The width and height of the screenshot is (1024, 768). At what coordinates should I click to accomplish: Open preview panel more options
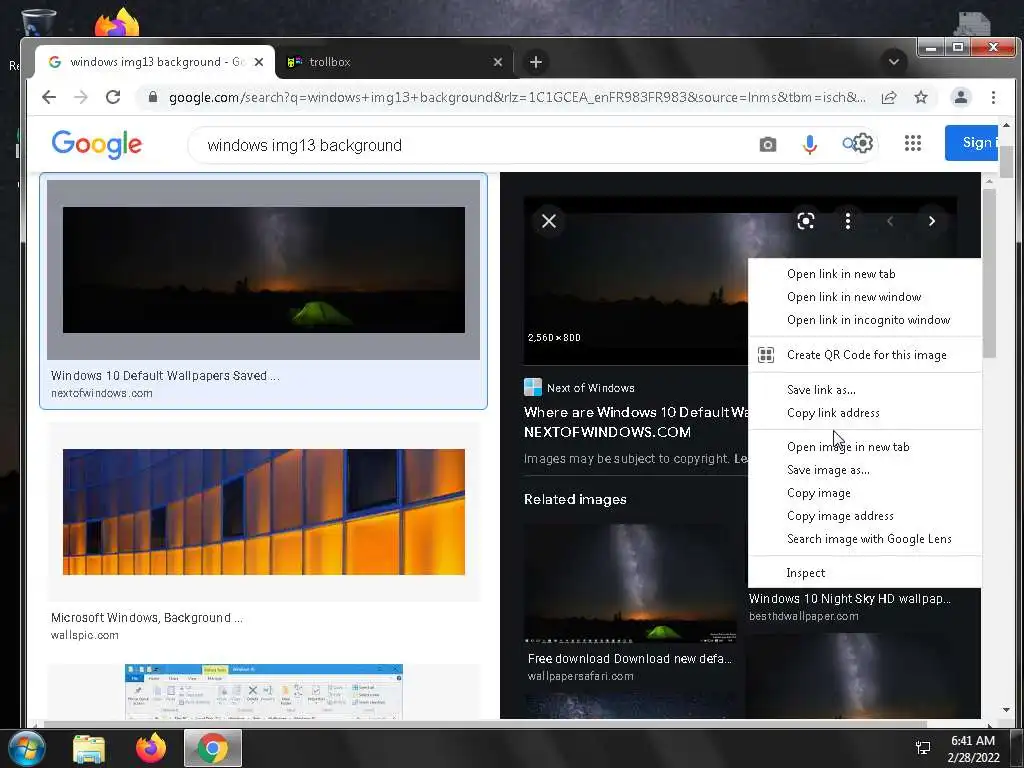pyautogui.click(x=848, y=221)
